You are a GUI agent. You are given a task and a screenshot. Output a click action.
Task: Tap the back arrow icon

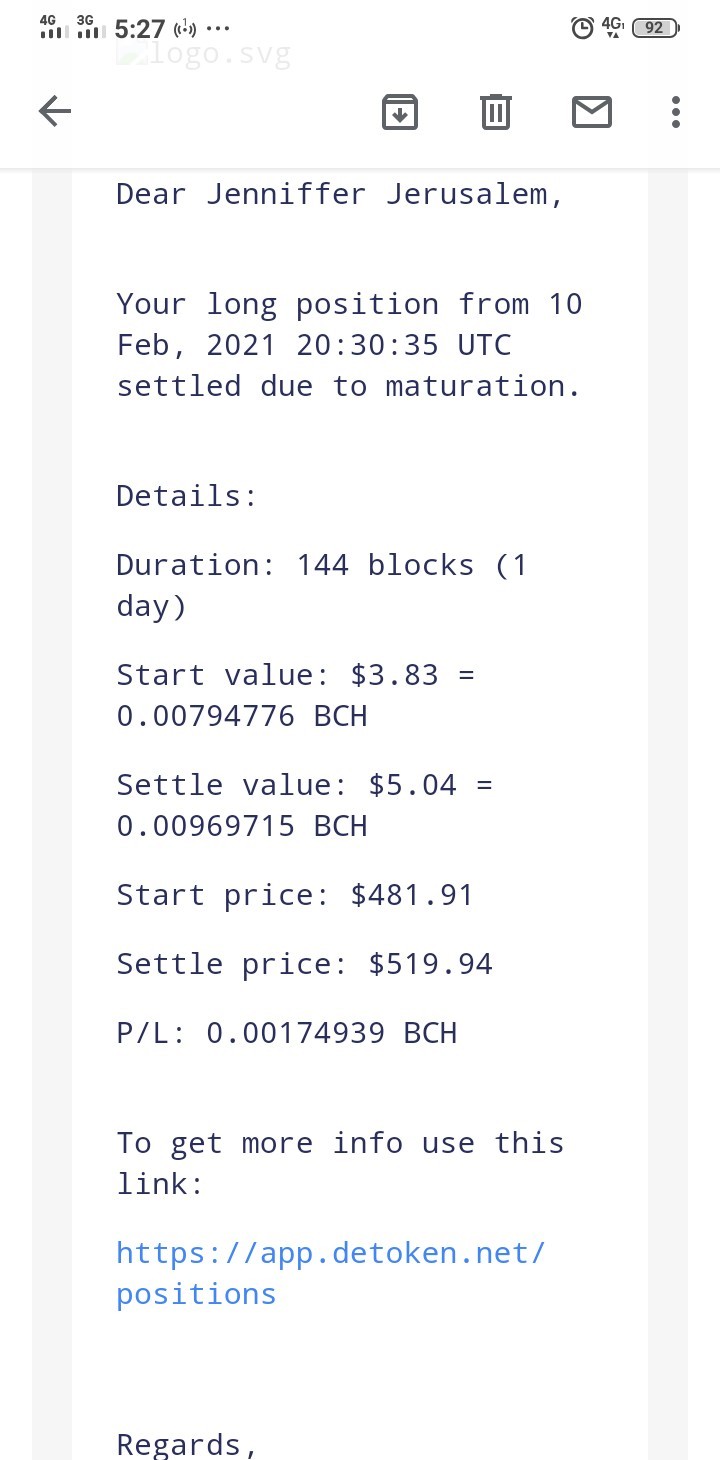[55, 111]
